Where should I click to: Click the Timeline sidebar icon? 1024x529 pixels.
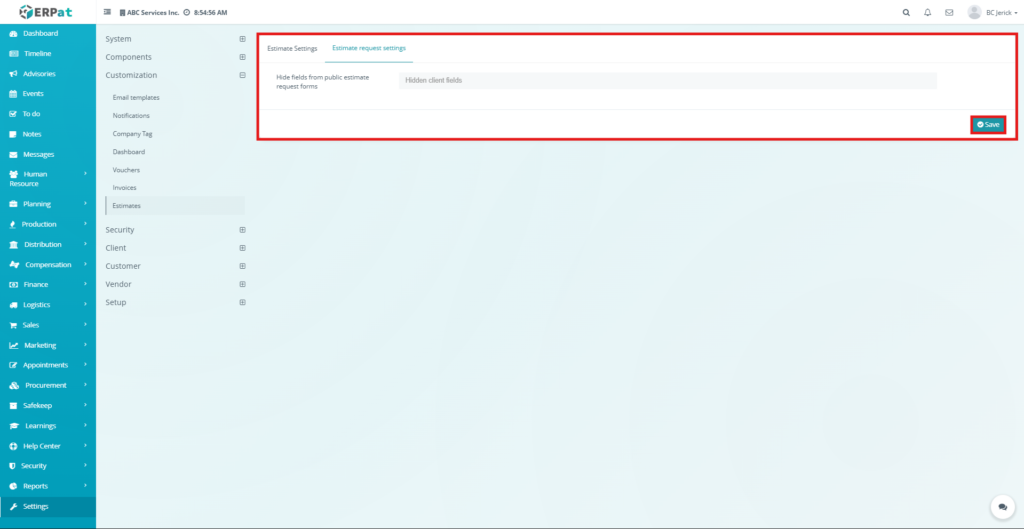(x=14, y=54)
